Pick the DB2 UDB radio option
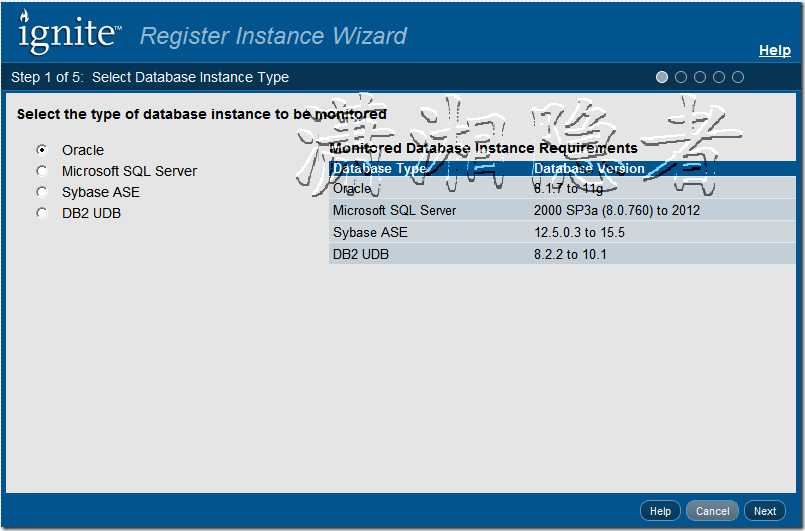 tap(42, 213)
